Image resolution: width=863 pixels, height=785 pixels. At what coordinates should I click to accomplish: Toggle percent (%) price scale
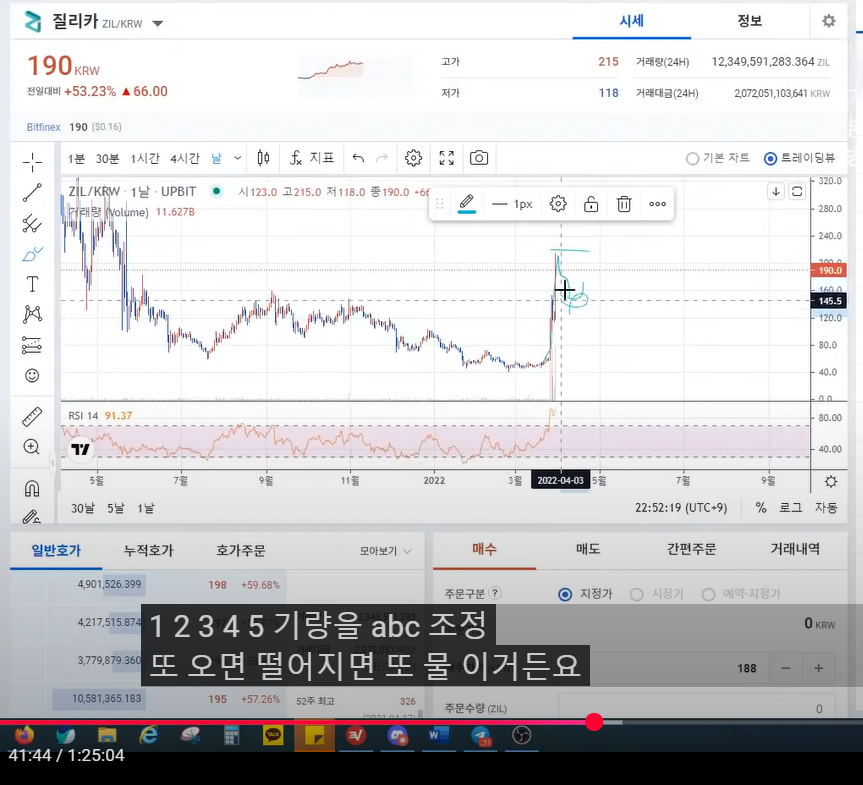761,508
